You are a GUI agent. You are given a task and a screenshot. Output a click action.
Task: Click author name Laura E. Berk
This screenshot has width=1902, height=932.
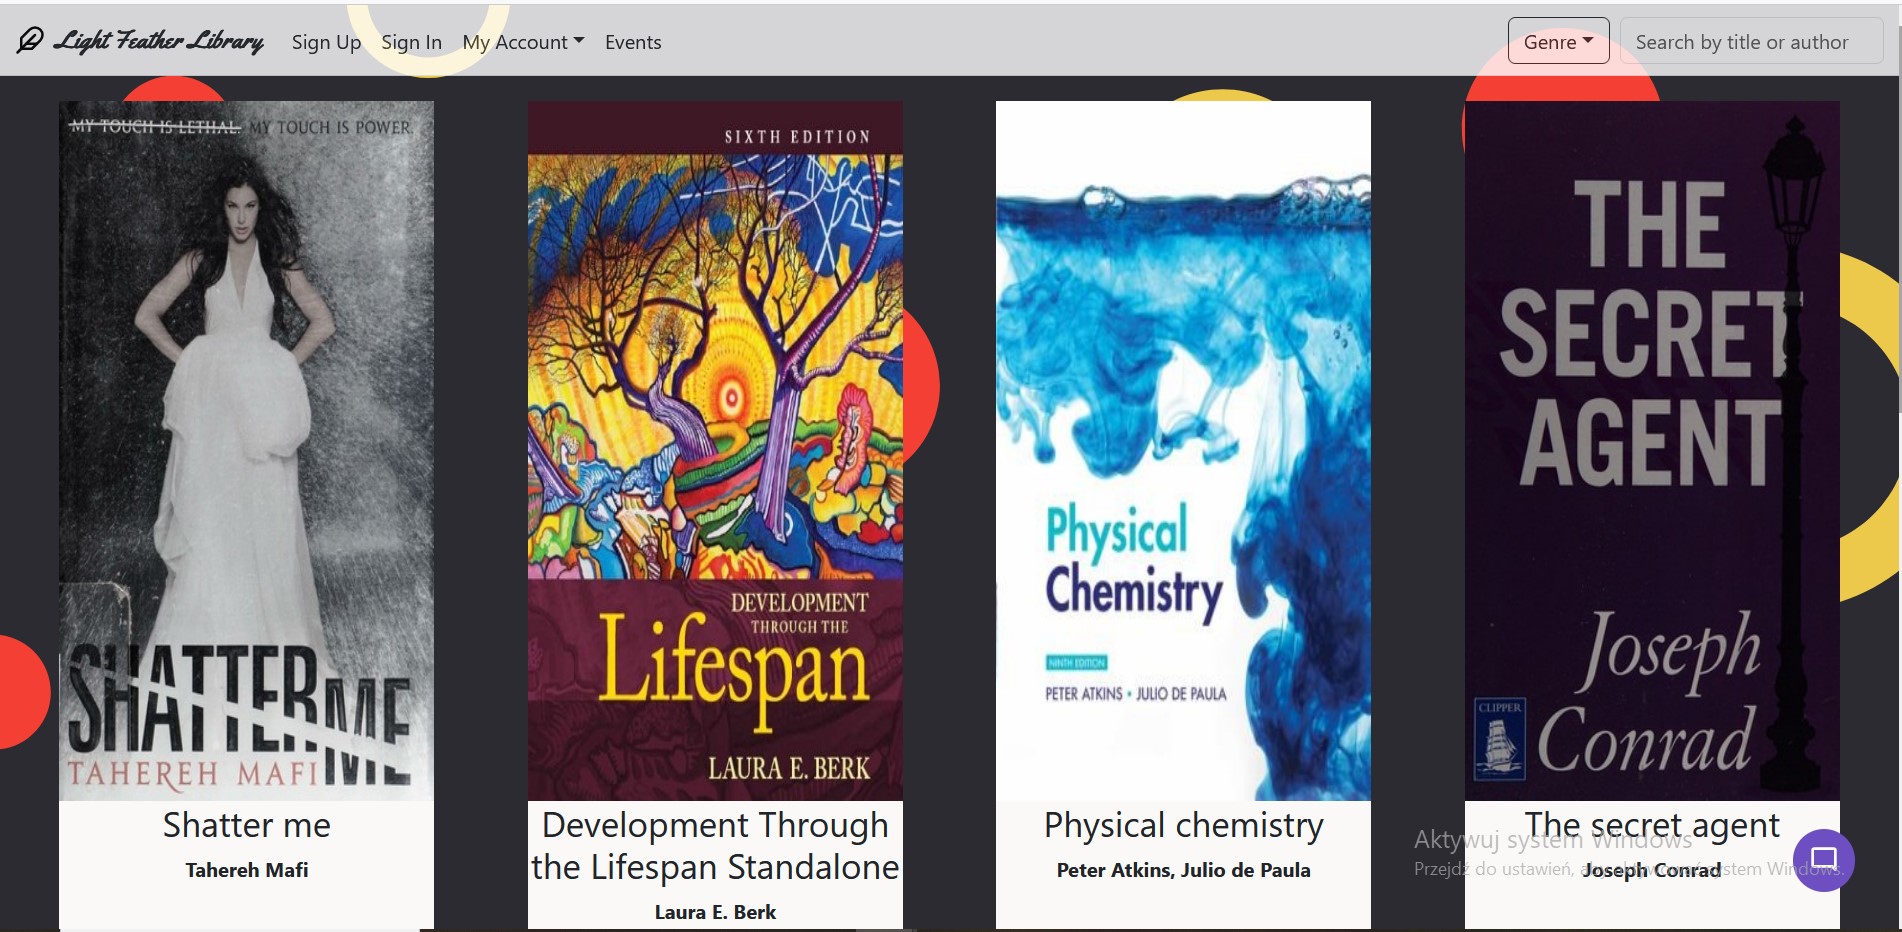(715, 912)
